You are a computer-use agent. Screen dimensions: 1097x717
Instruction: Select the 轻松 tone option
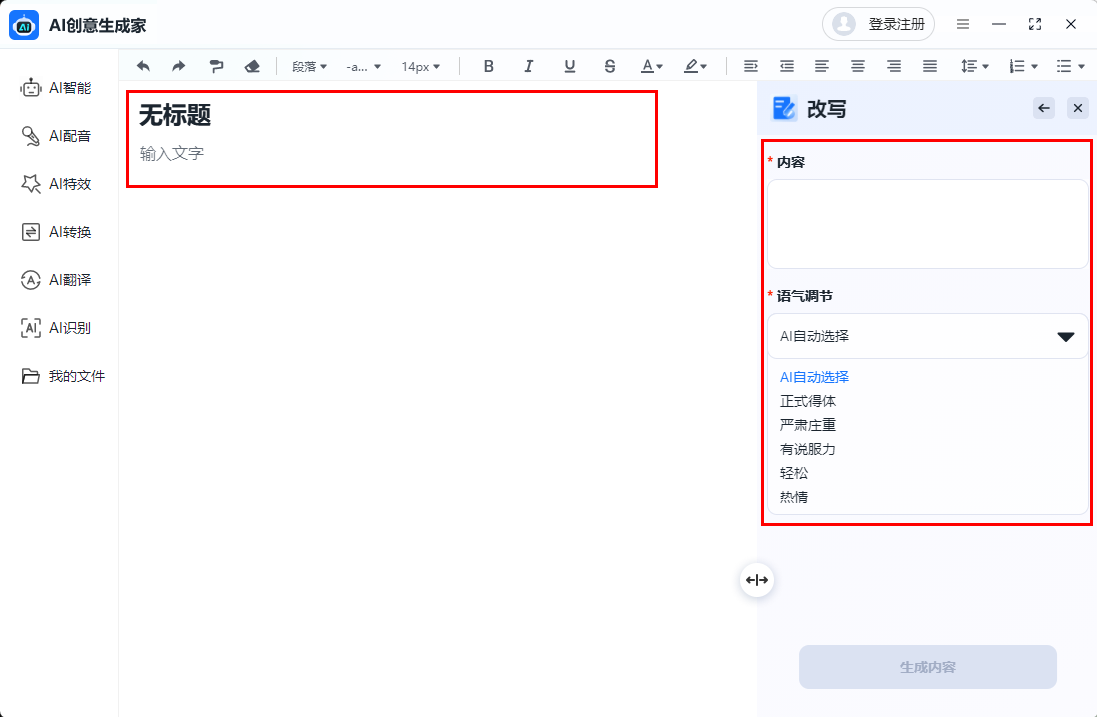(793, 473)
